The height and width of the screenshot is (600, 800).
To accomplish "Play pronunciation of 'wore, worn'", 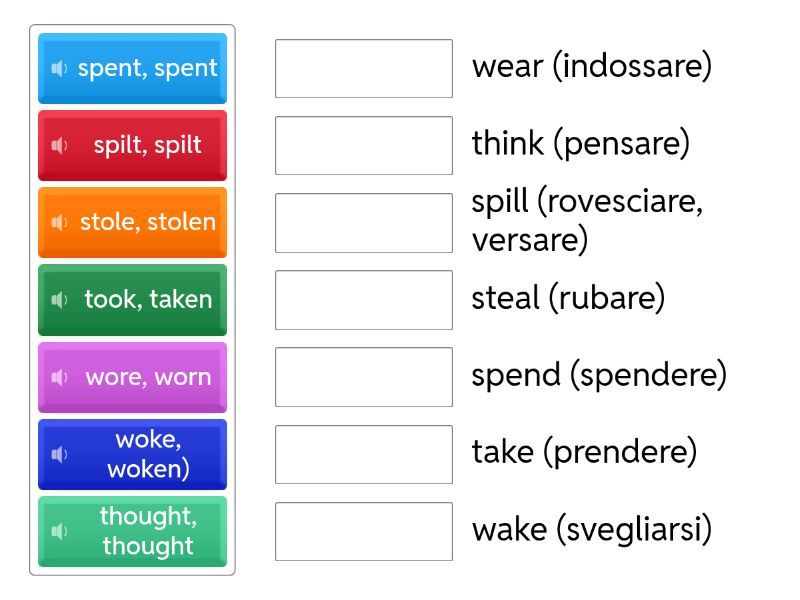I will click(x=59, y=377).
